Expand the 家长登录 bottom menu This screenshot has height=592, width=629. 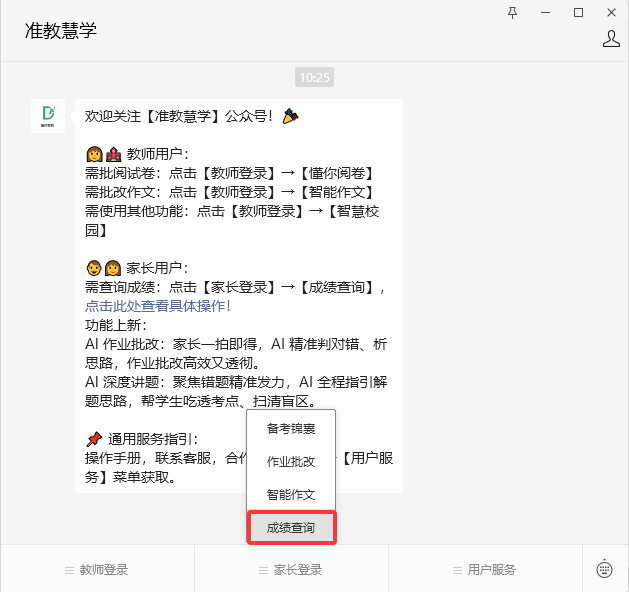pos(291,569)
